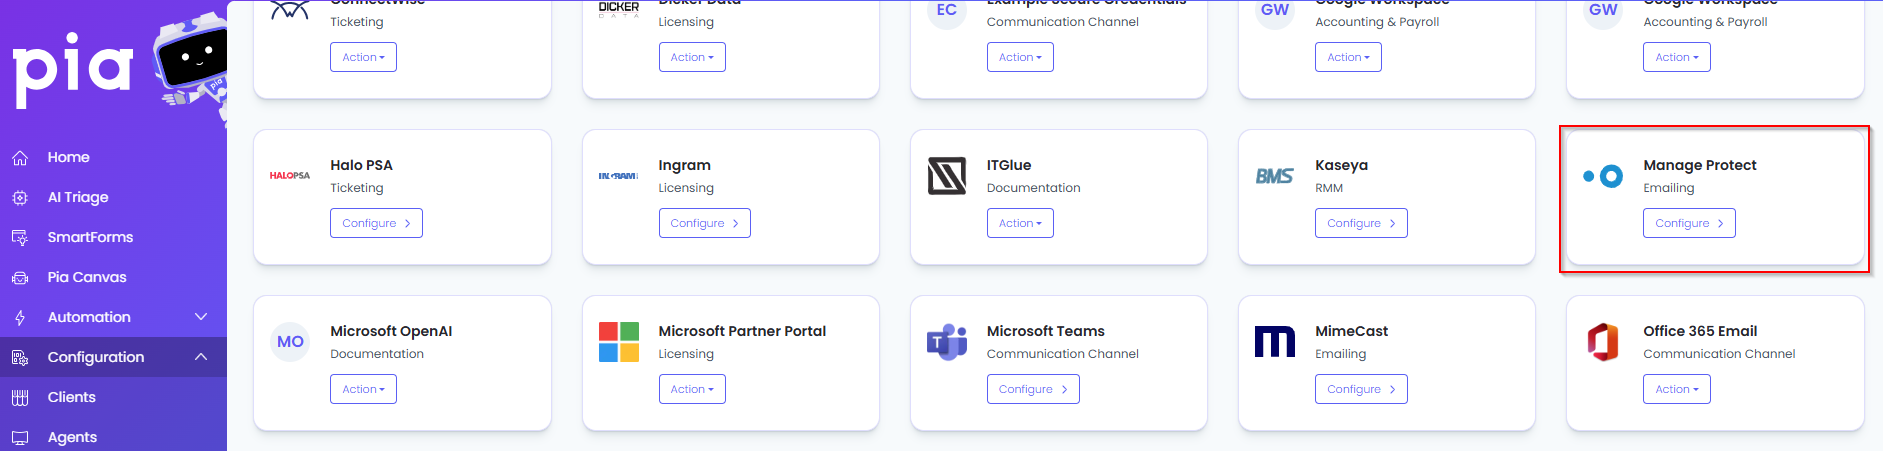The height and width of the screenshot is (451, 1883).
Task: Configure the Microsoft Teams integration
Action: pyautogui.click(x=1033, y=389)
